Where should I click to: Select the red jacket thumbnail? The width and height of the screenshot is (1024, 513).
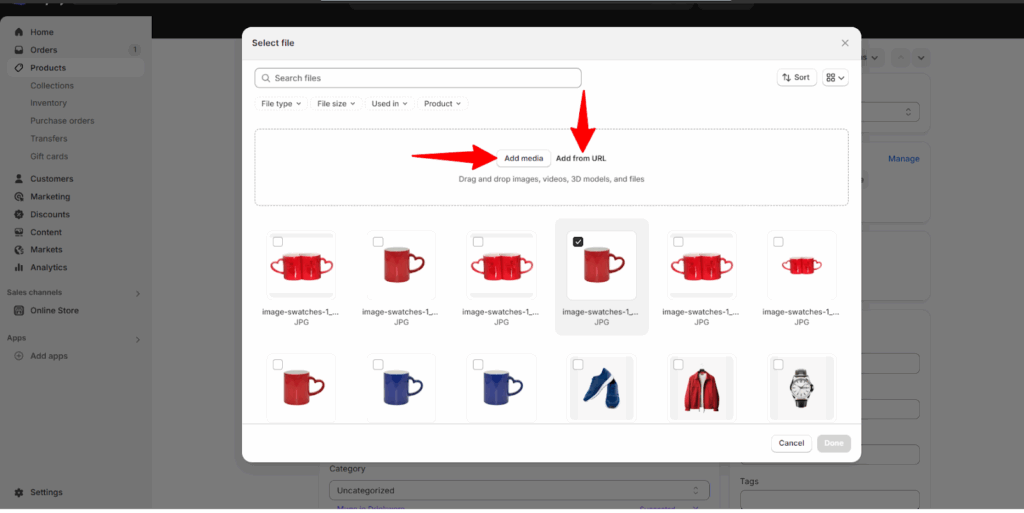tap(702, 388)
